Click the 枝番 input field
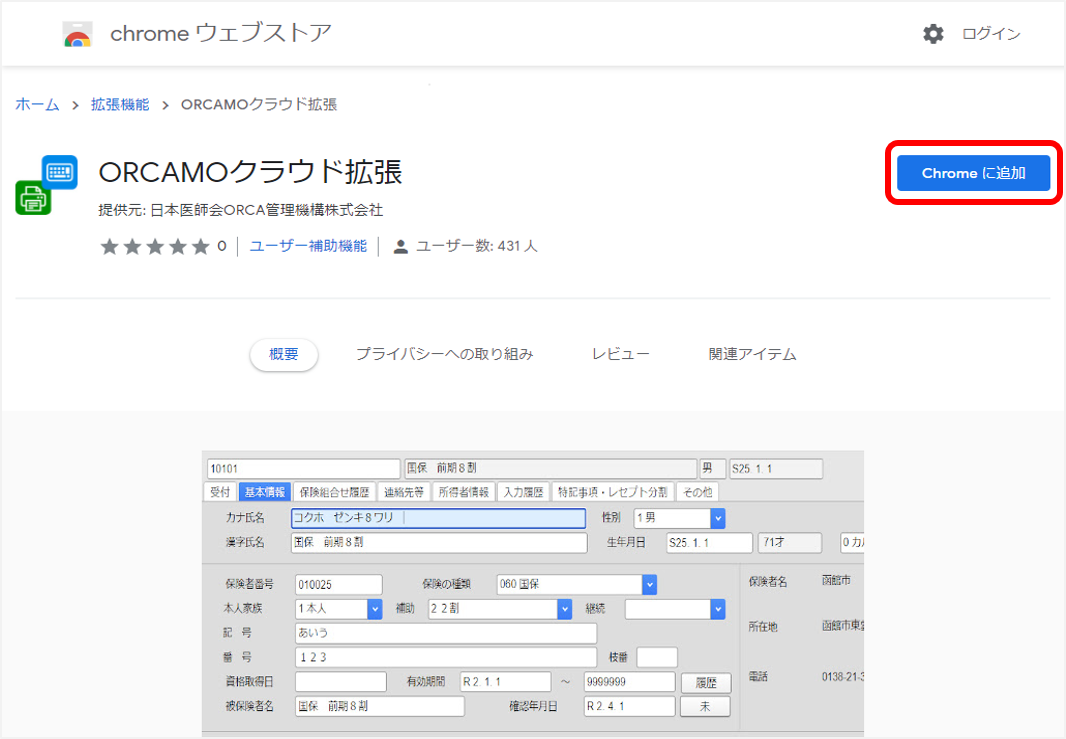The image size is (1066, 739). click(657, 657)
